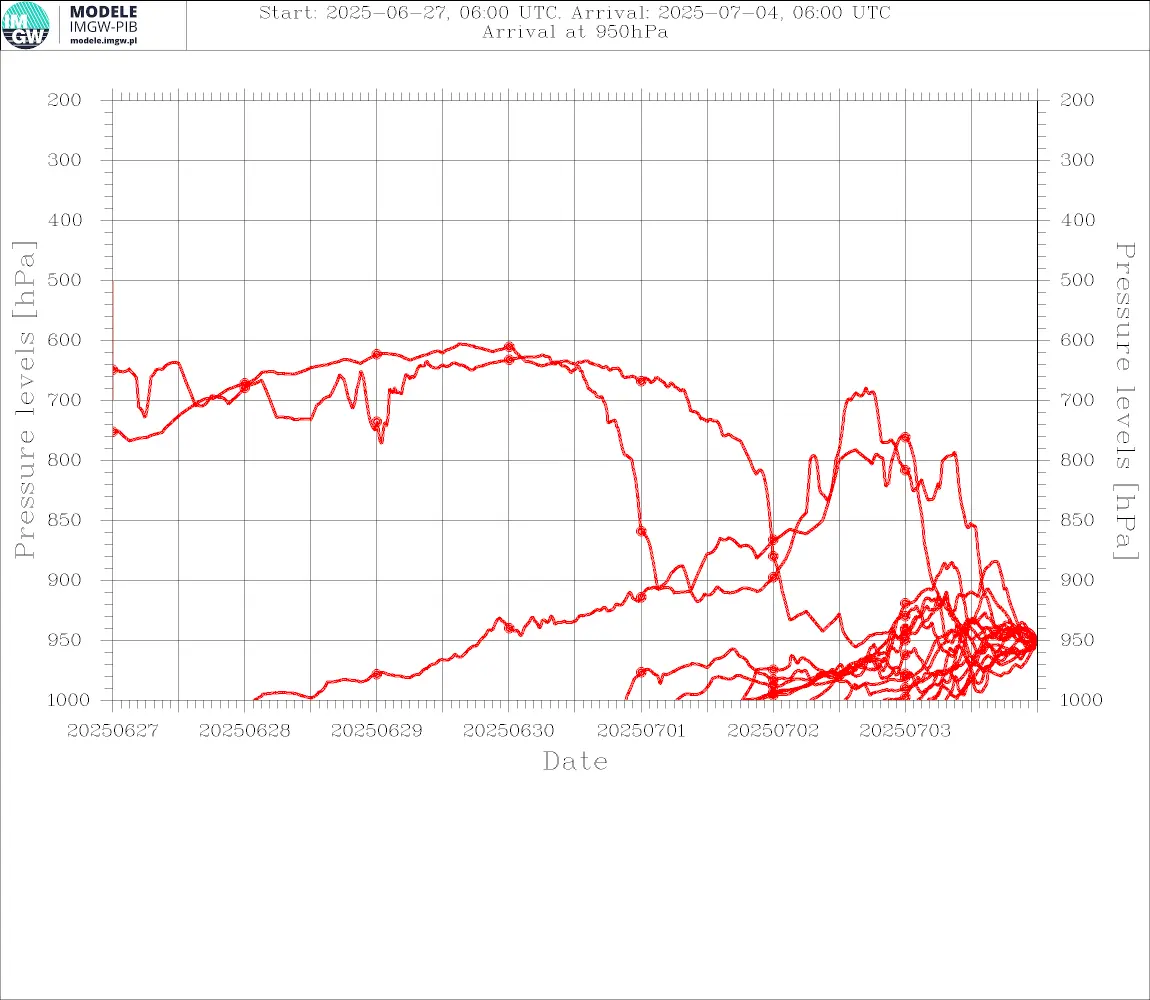Click the left-axis 400 pressure label
1150x1000 pixels.
pyautogui.click(x=65, y=220)
